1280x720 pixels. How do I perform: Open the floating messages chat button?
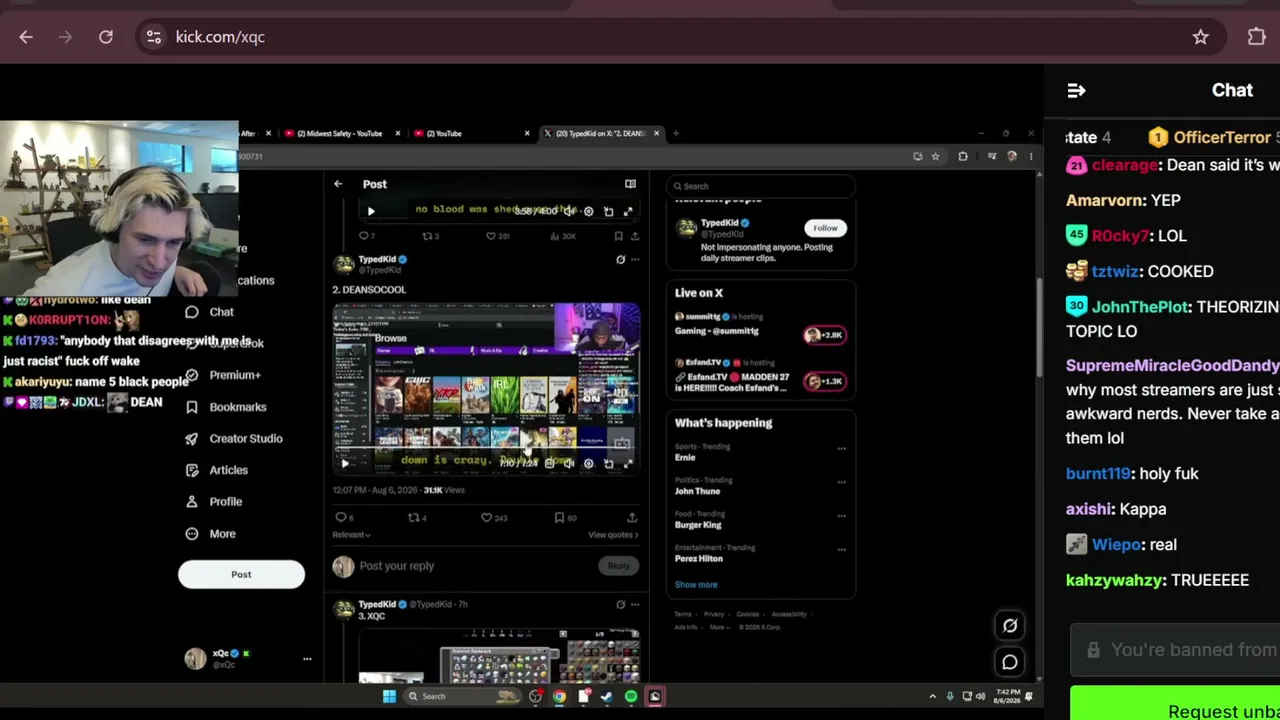pos(1010,662)
